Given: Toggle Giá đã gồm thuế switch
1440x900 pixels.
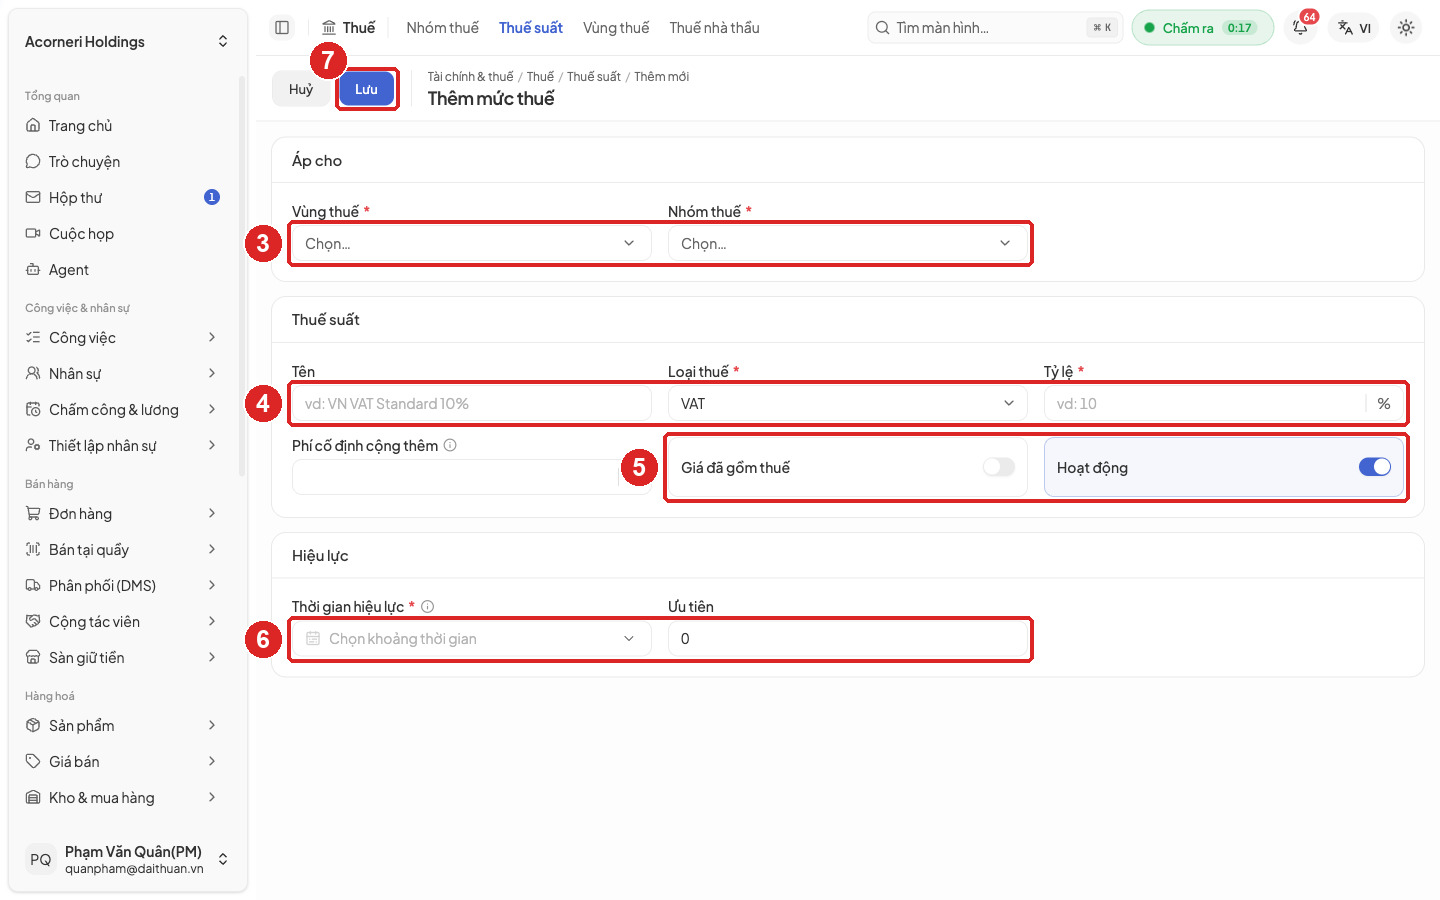Looking at the screenshot, I should pos(998,467).
